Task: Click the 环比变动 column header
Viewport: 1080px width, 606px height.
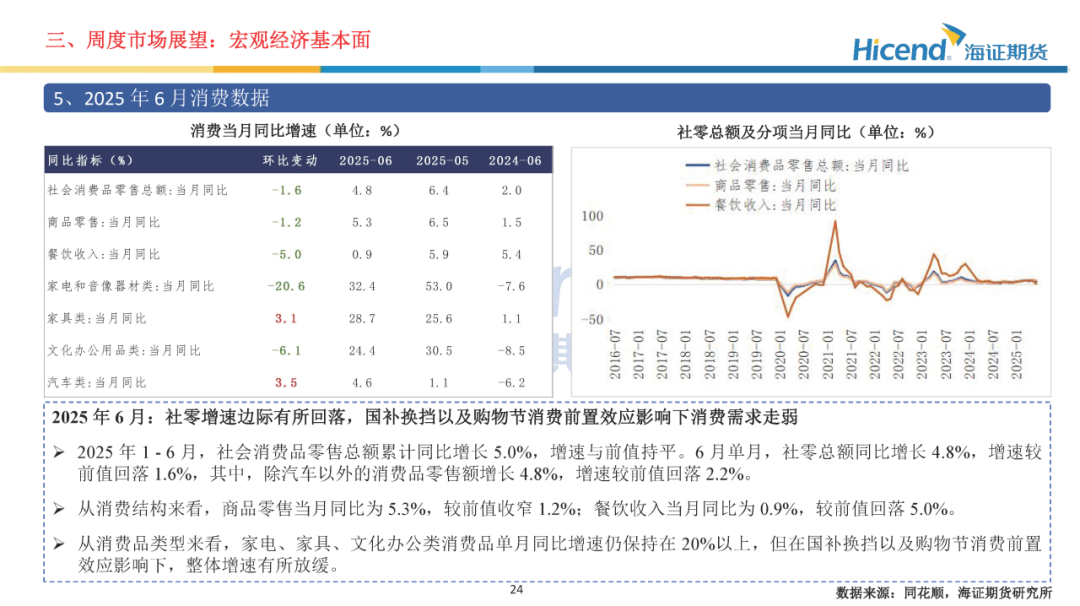Action: coord(290,160)
